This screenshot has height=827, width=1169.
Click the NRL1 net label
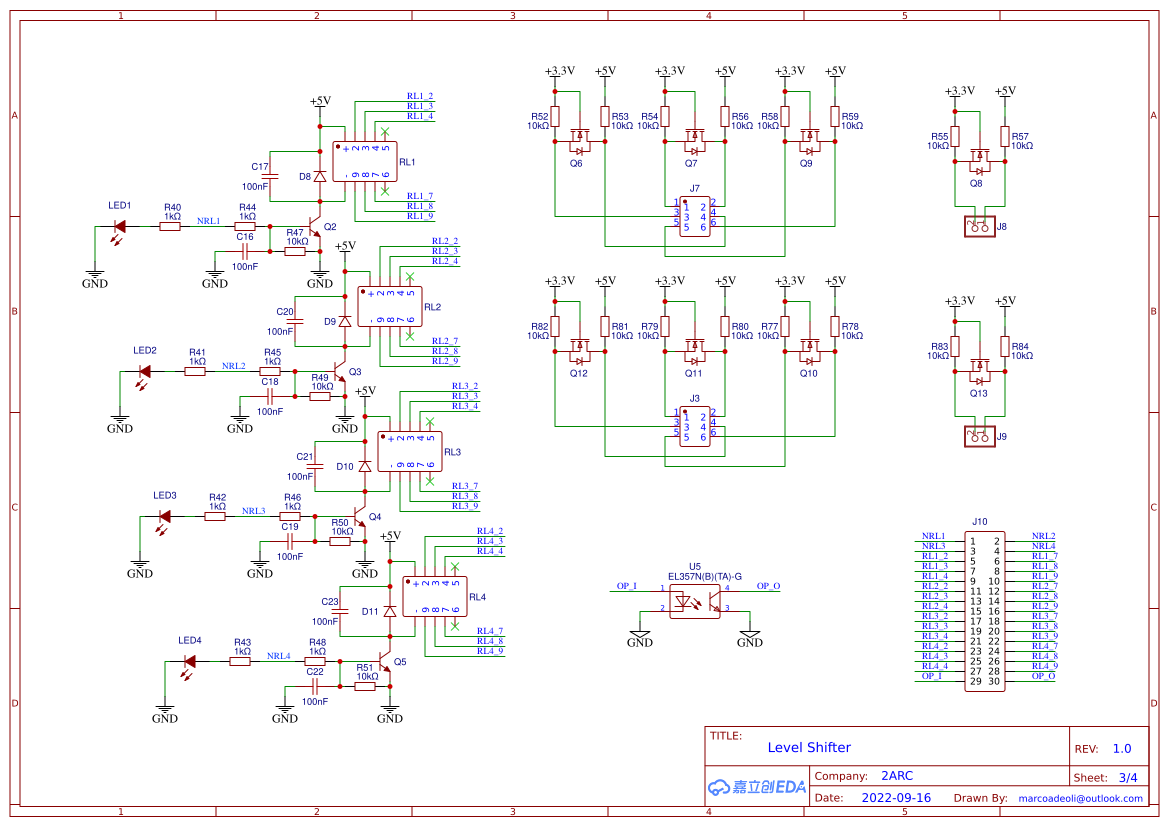pos(208,221)
